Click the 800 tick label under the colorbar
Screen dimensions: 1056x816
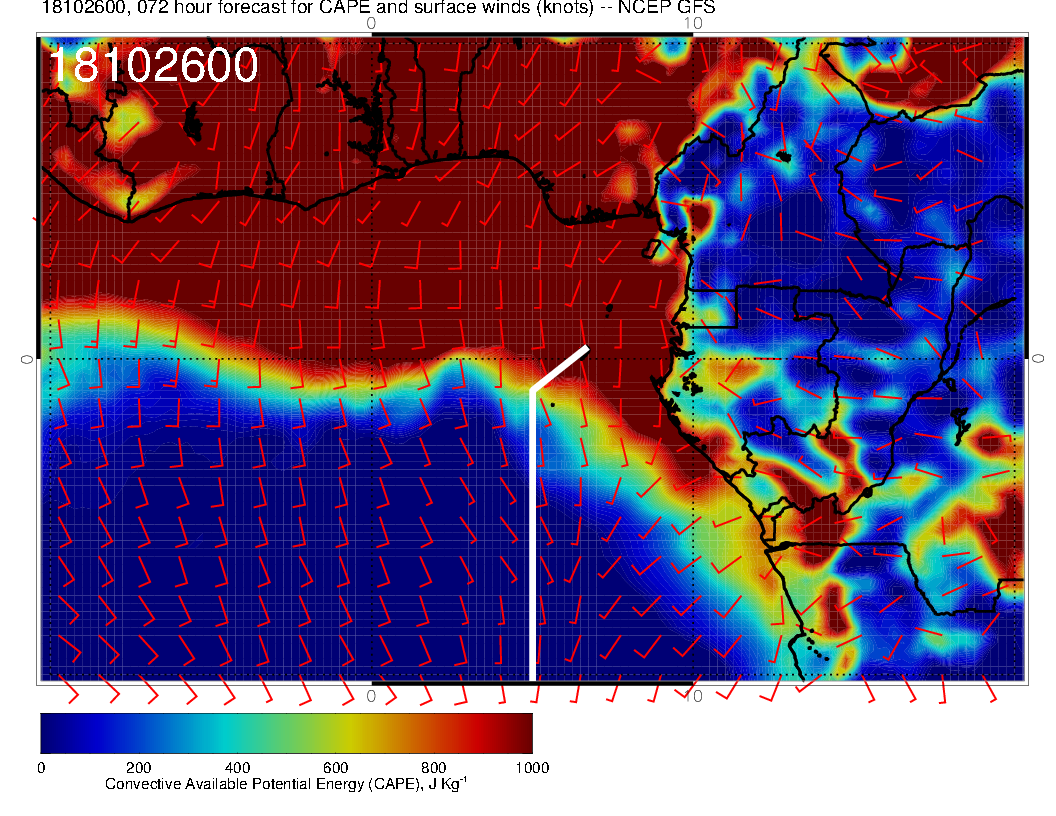(433, 768)
